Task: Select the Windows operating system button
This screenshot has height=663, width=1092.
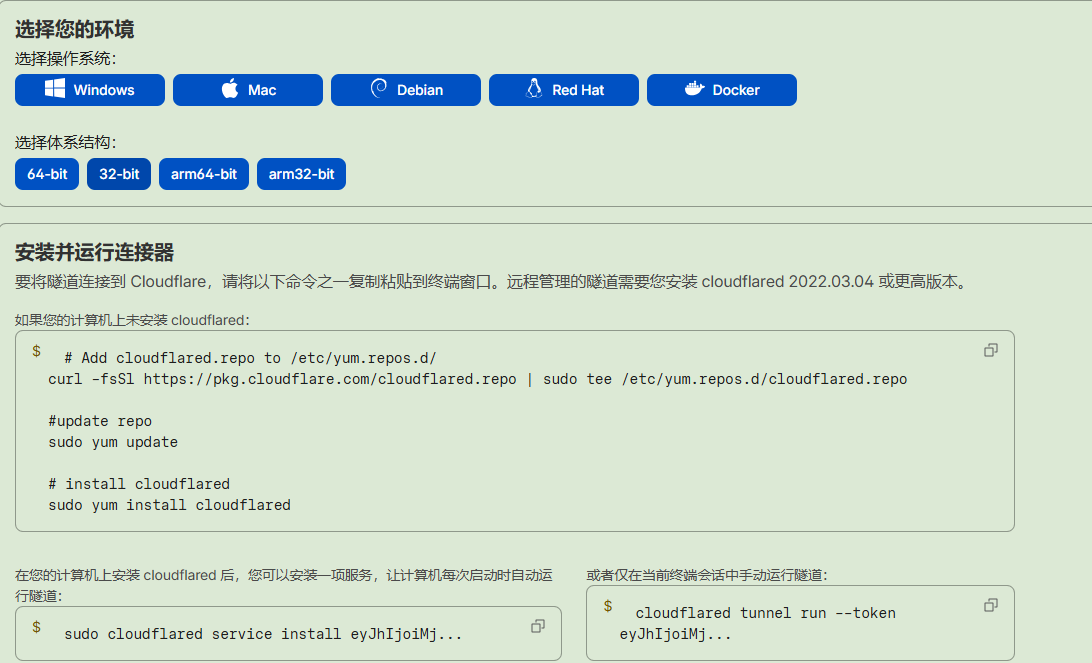Action: (90, 90)
